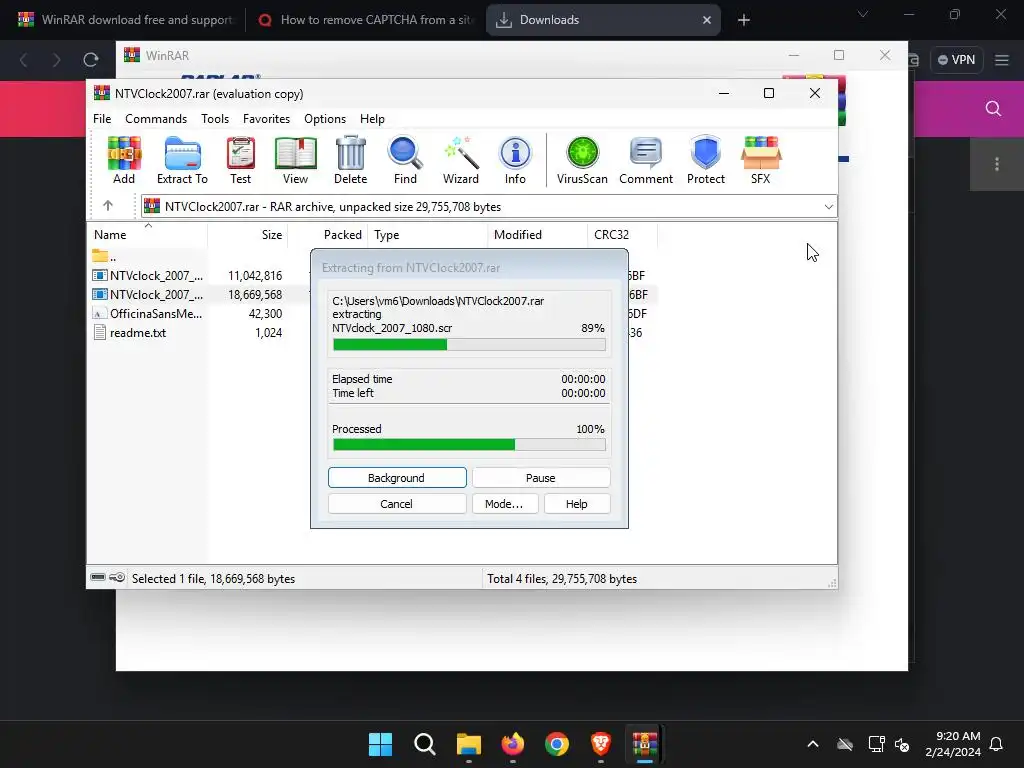The width and height of the screenshot is (1024, 768).
Task: Open the Tools menu
Action: click(x=215, y=119)
